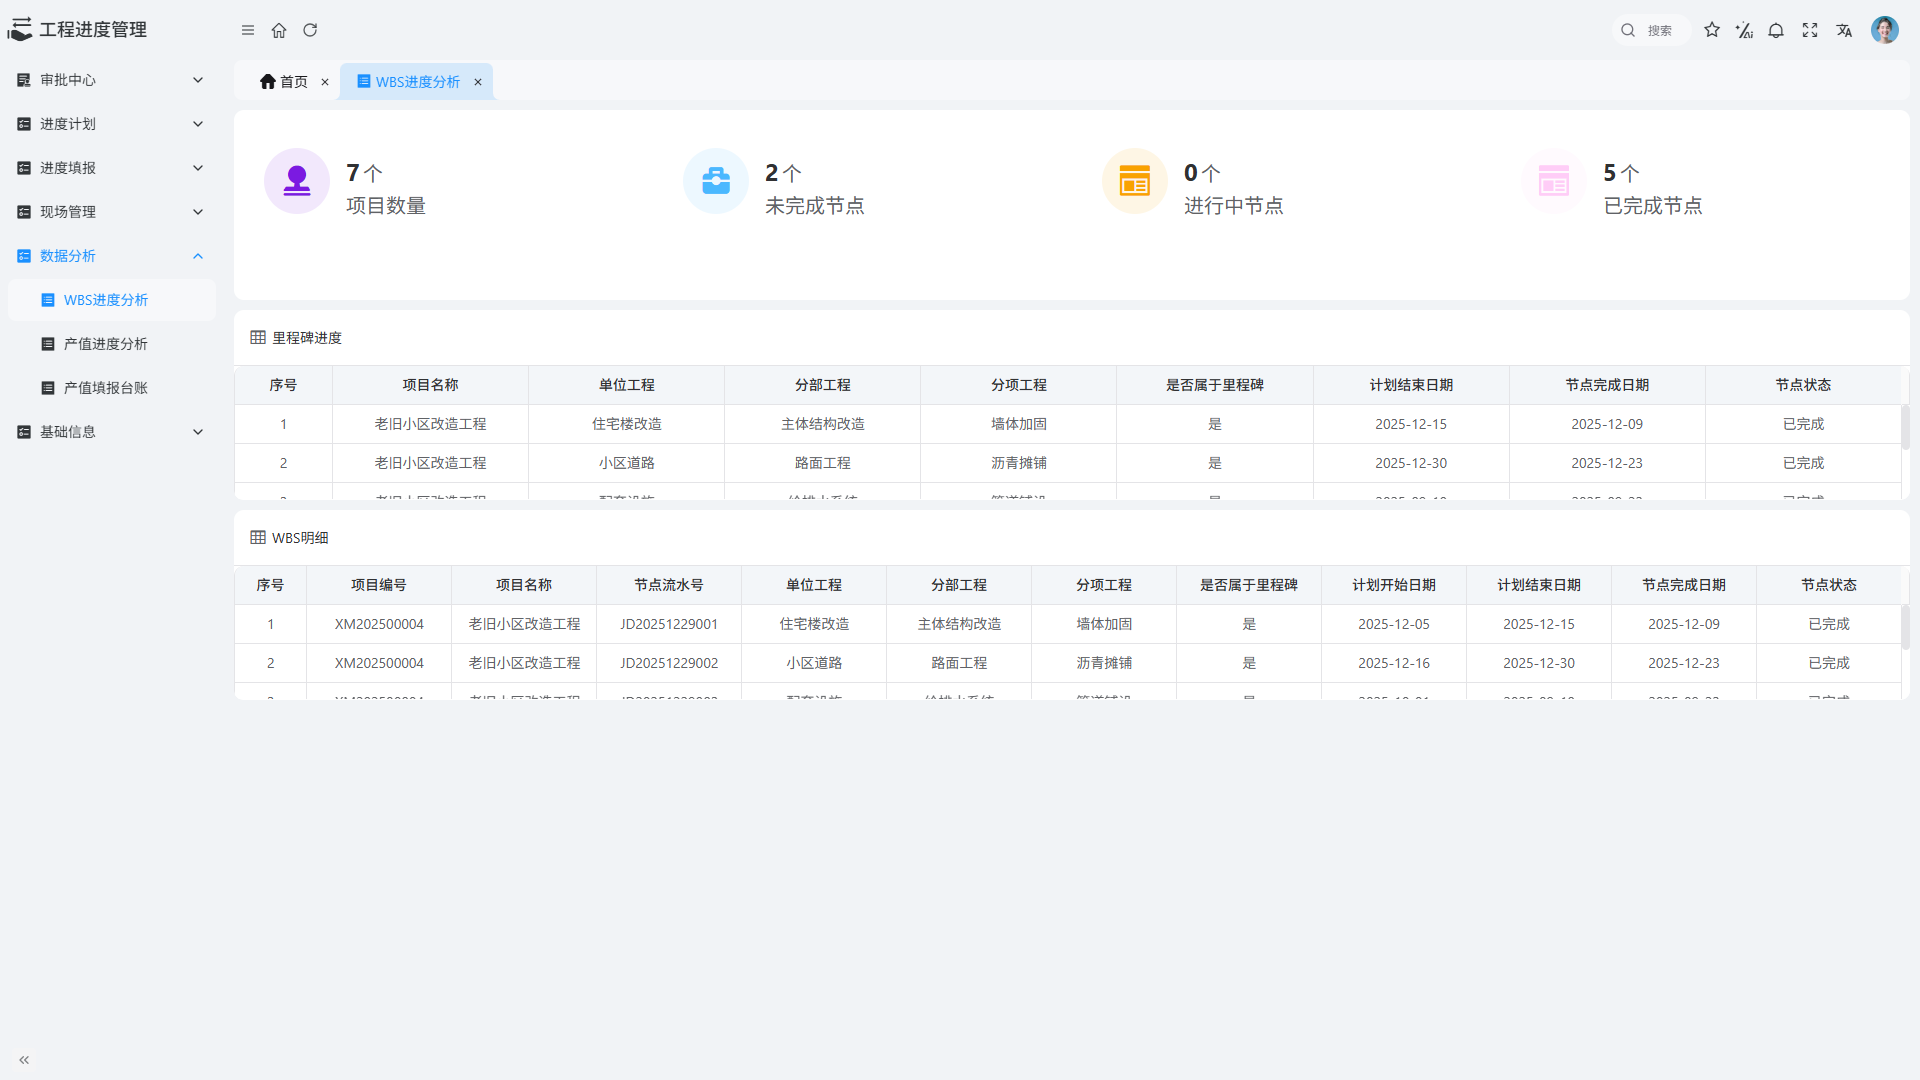
Task: Click the orange 进行中节点 icon
Action: click(1135, 181)
